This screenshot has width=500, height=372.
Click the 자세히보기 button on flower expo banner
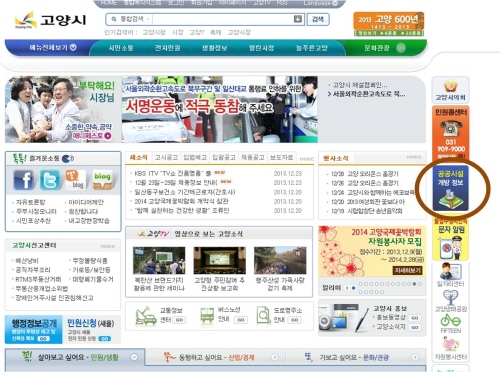coord(408,271)
